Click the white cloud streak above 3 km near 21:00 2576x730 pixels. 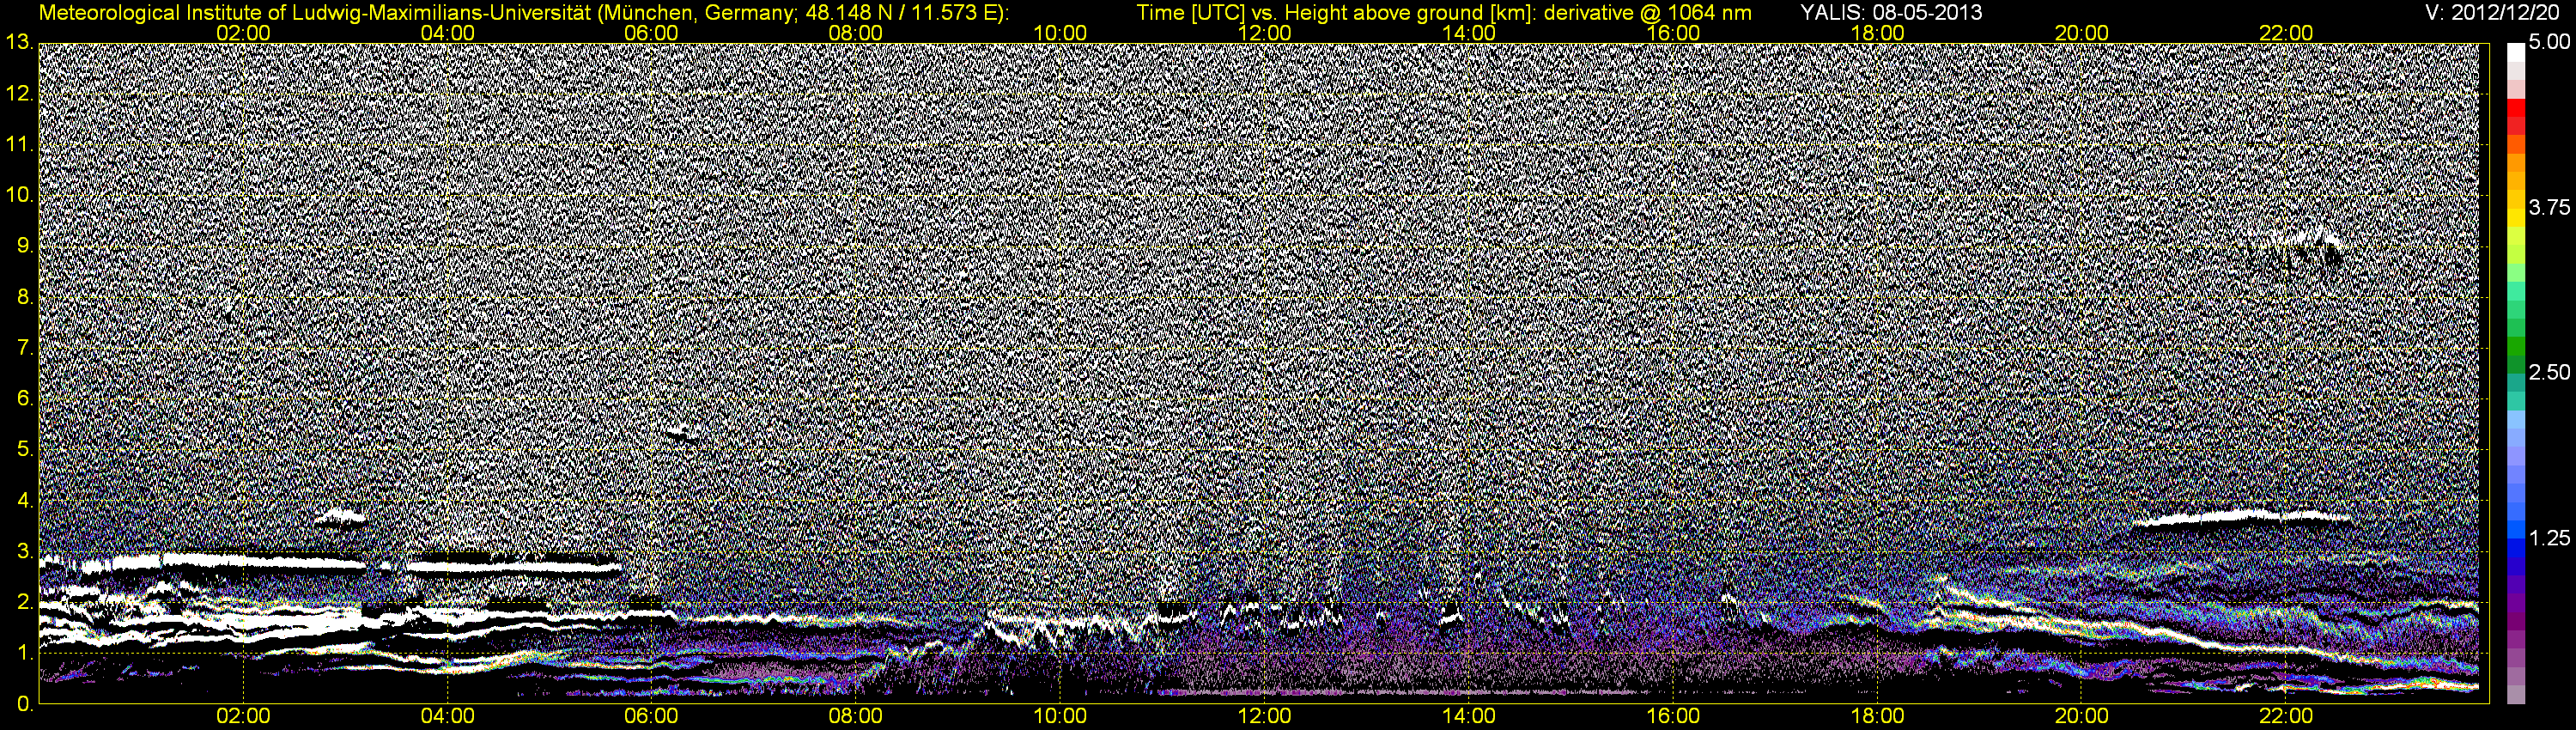(x=2240, y=518)
